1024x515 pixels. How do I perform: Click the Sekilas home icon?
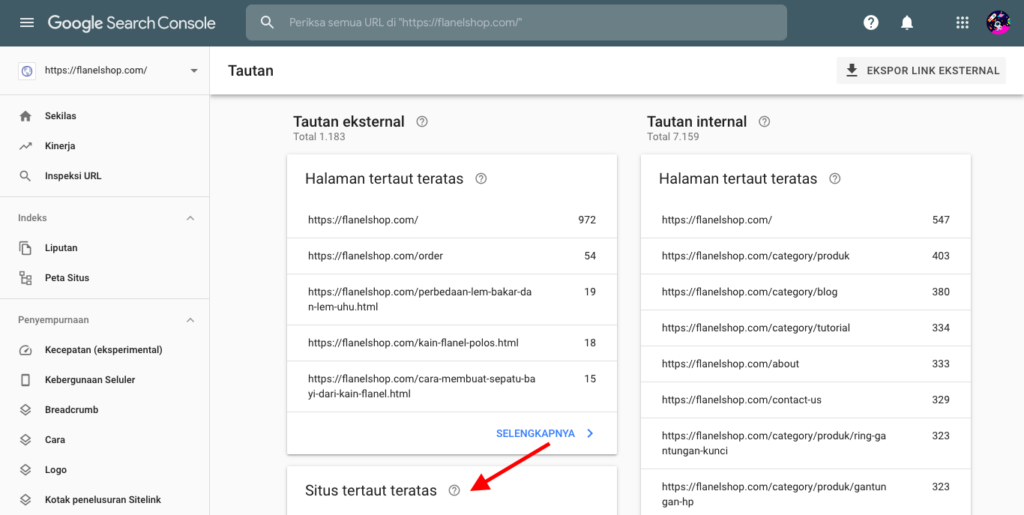[x=25, y=116]
